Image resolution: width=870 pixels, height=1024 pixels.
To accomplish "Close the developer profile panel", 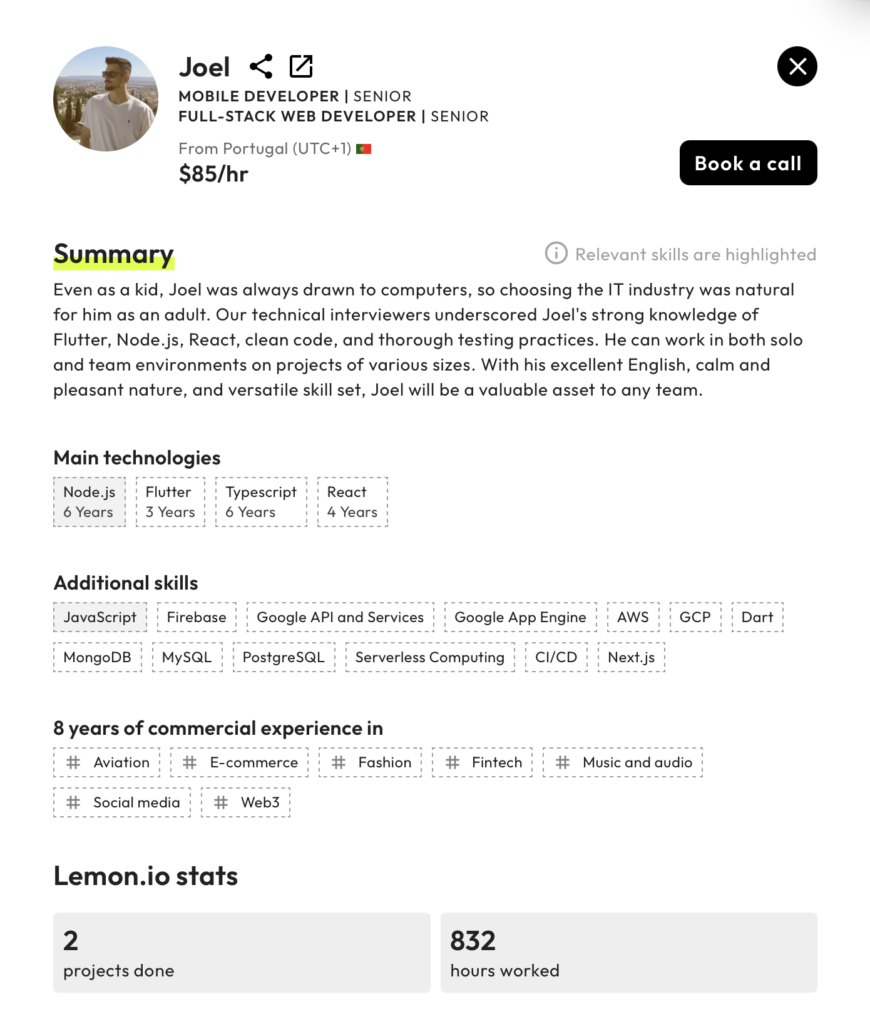I will [x=797, y=67].
